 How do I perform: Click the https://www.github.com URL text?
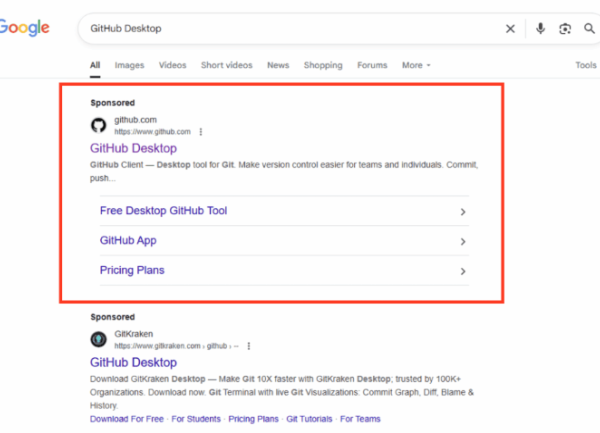tap(152, 132)
